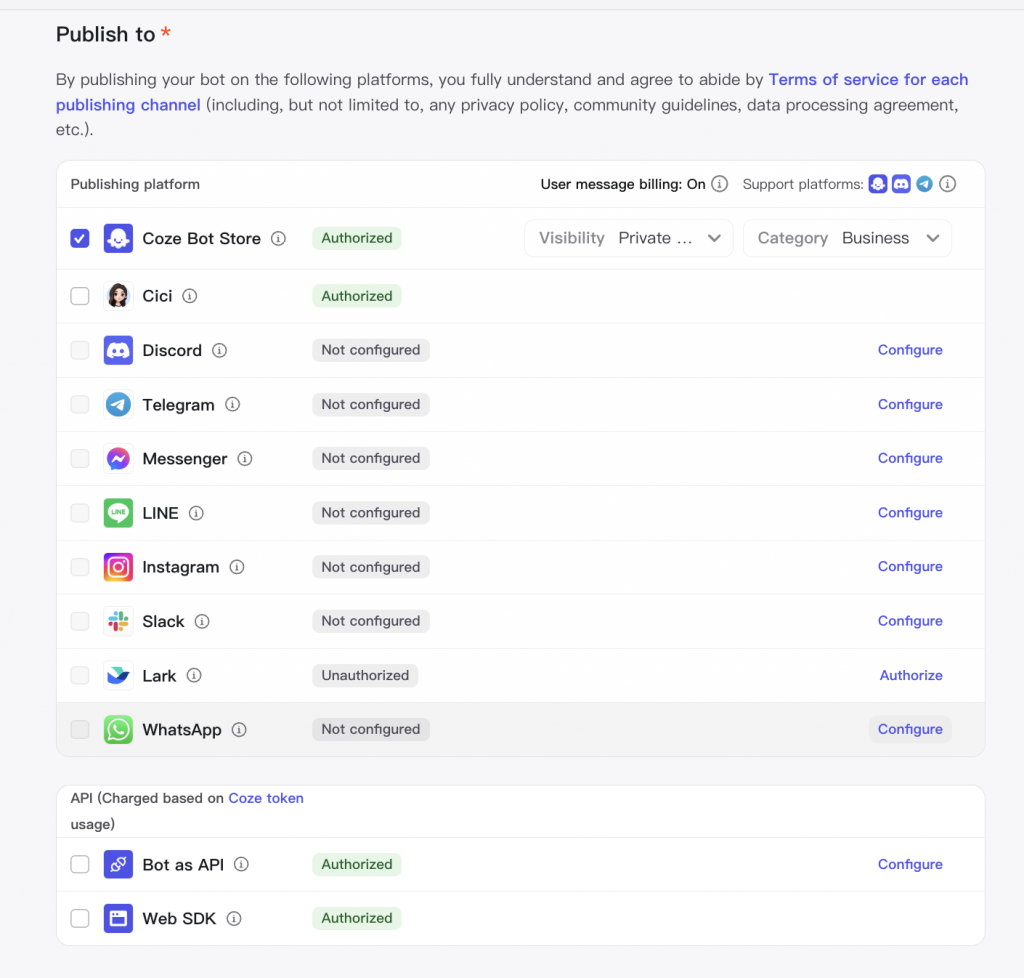Click Configure for WhatsApp
The width and height of the screenshot is (1024, 978).
click(910, 729)
